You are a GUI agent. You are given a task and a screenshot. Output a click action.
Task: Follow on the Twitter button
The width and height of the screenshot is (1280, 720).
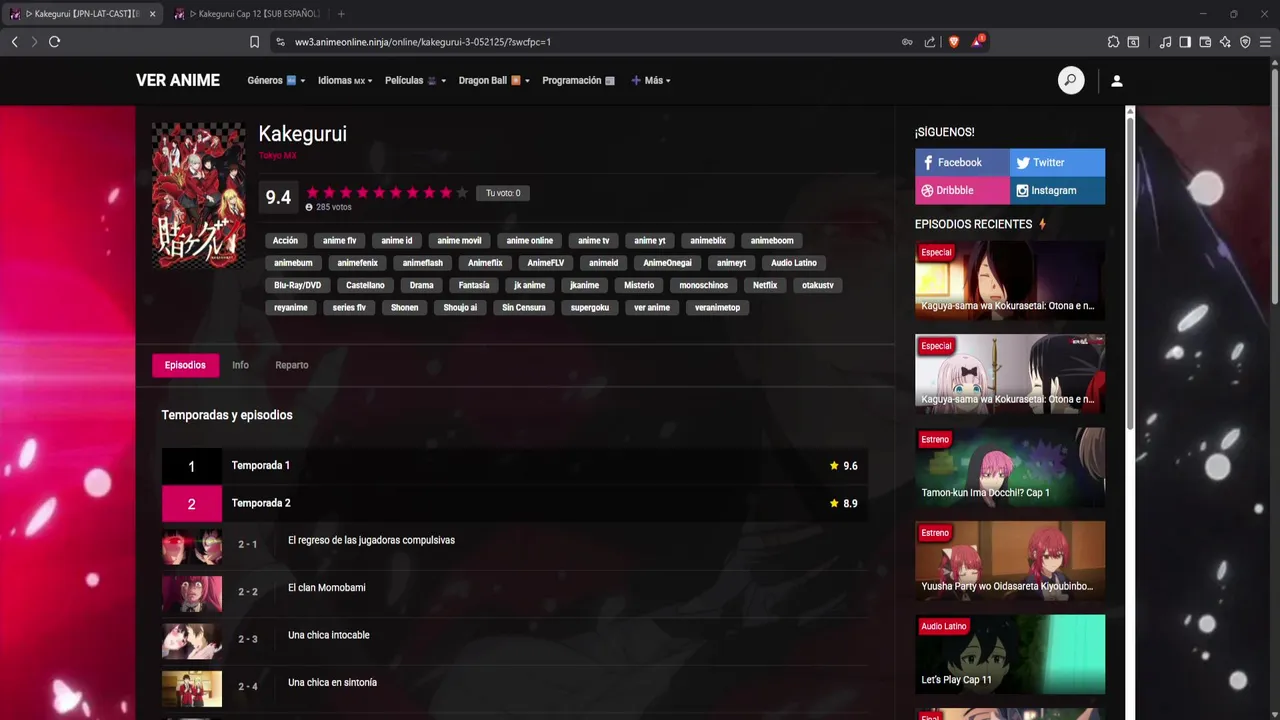tap(1057, 162)
